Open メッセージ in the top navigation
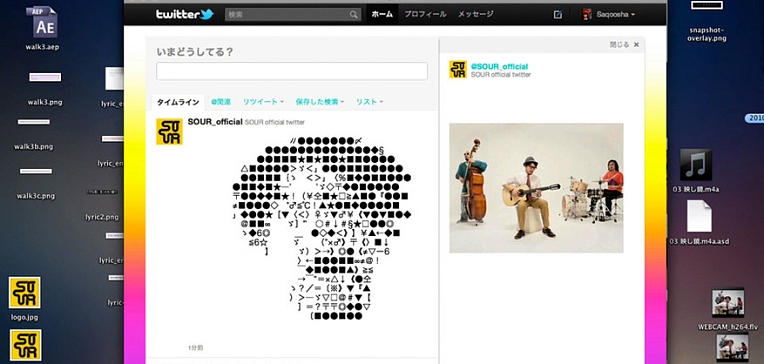Screen dimensions: 764x364 [x=476, y=15]
